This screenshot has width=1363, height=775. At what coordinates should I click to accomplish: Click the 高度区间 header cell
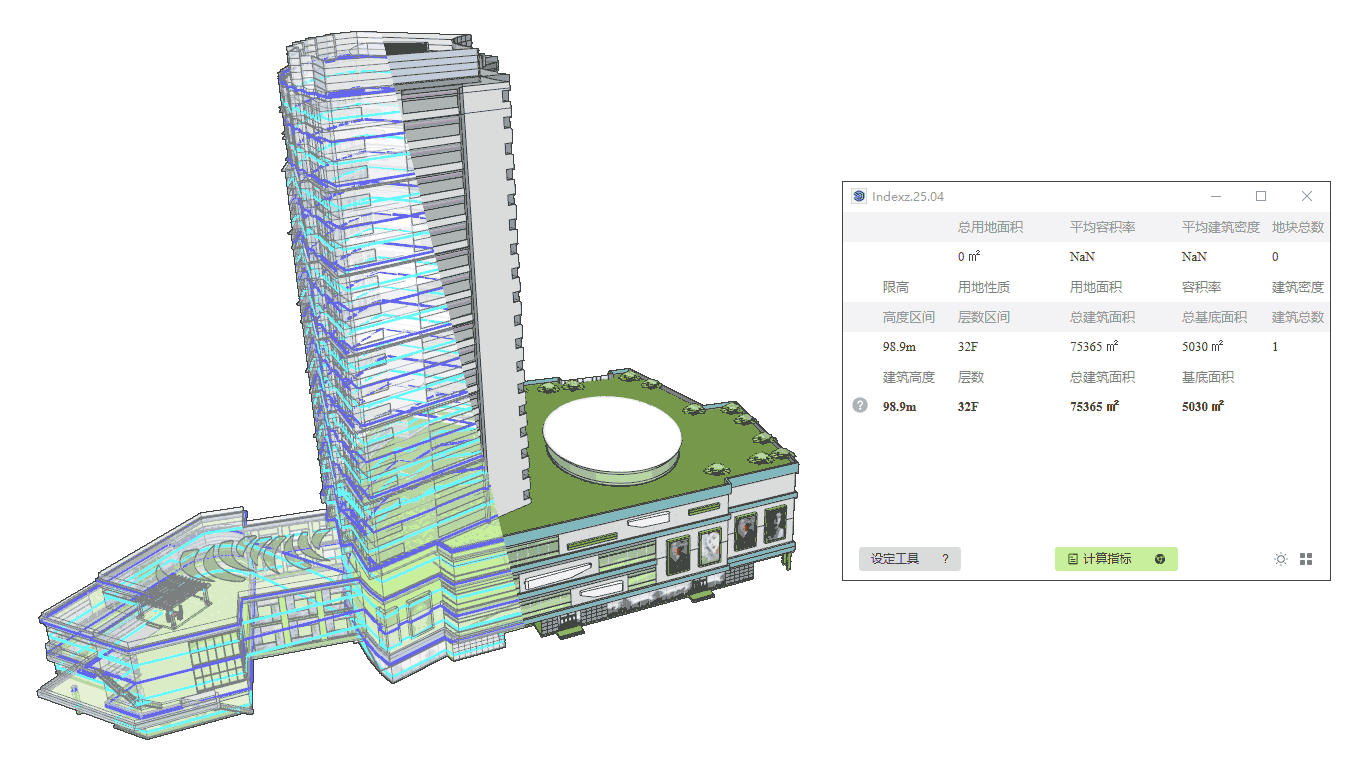908,317
